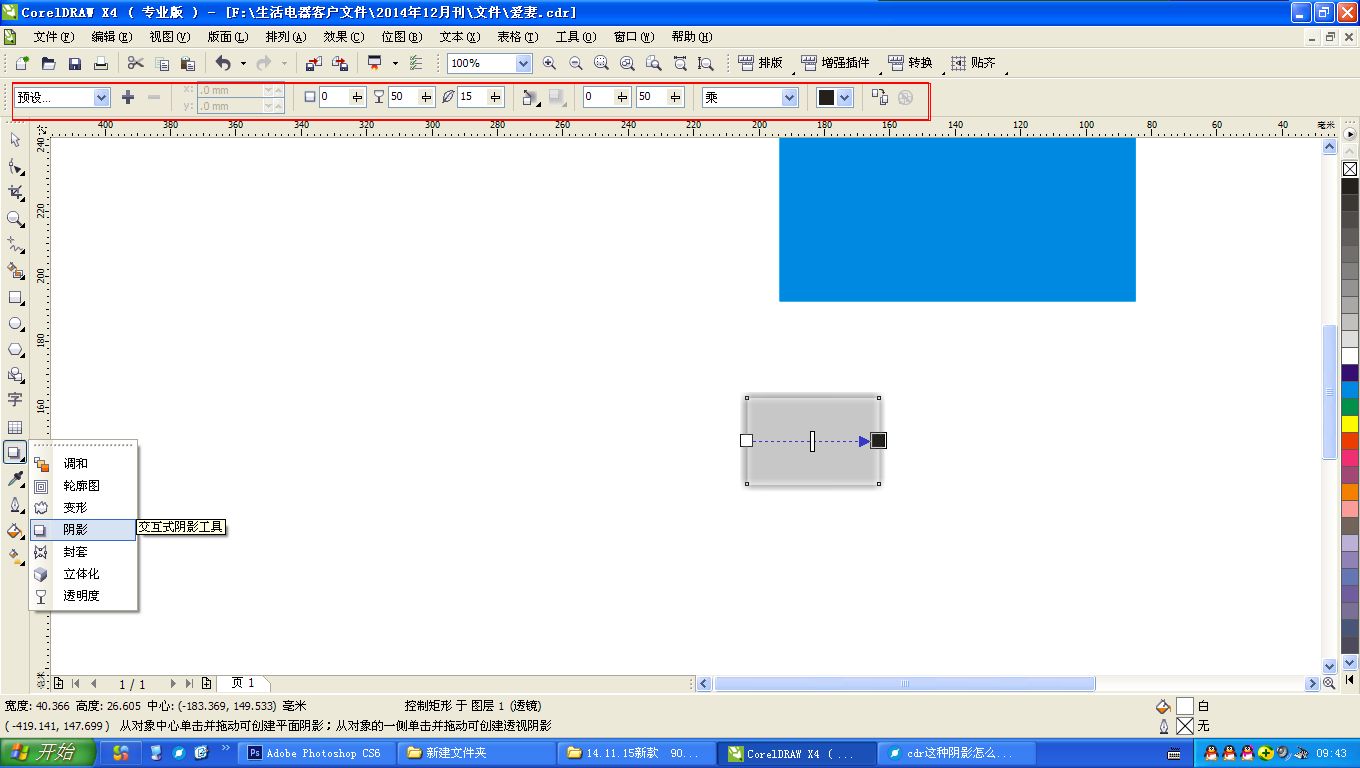Click the Paste clipboard icon

pyautogui.click(x=188, y=63)
